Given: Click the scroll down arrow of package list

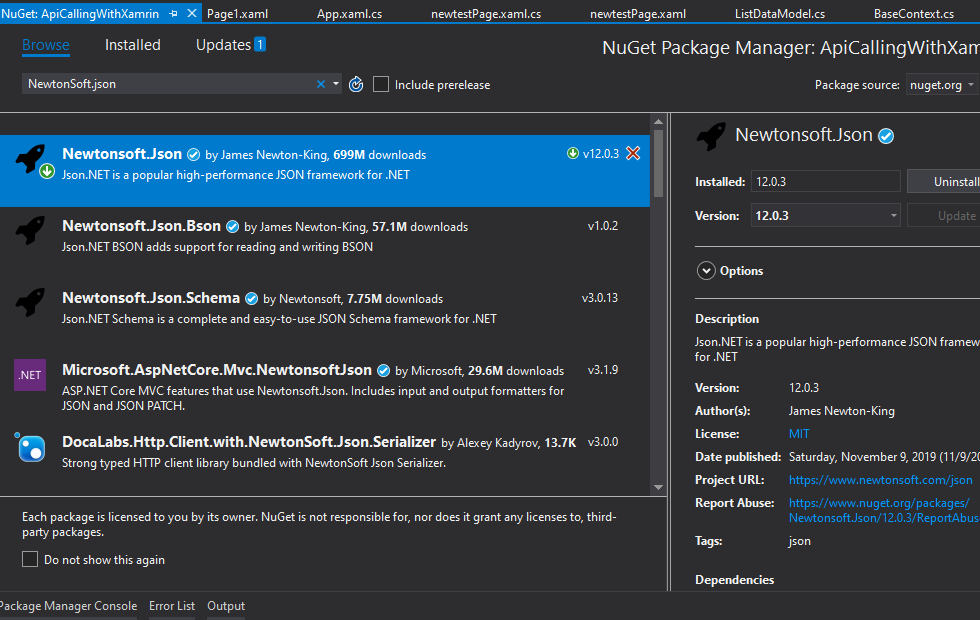Looking at the screenshot, I should 658,488.
